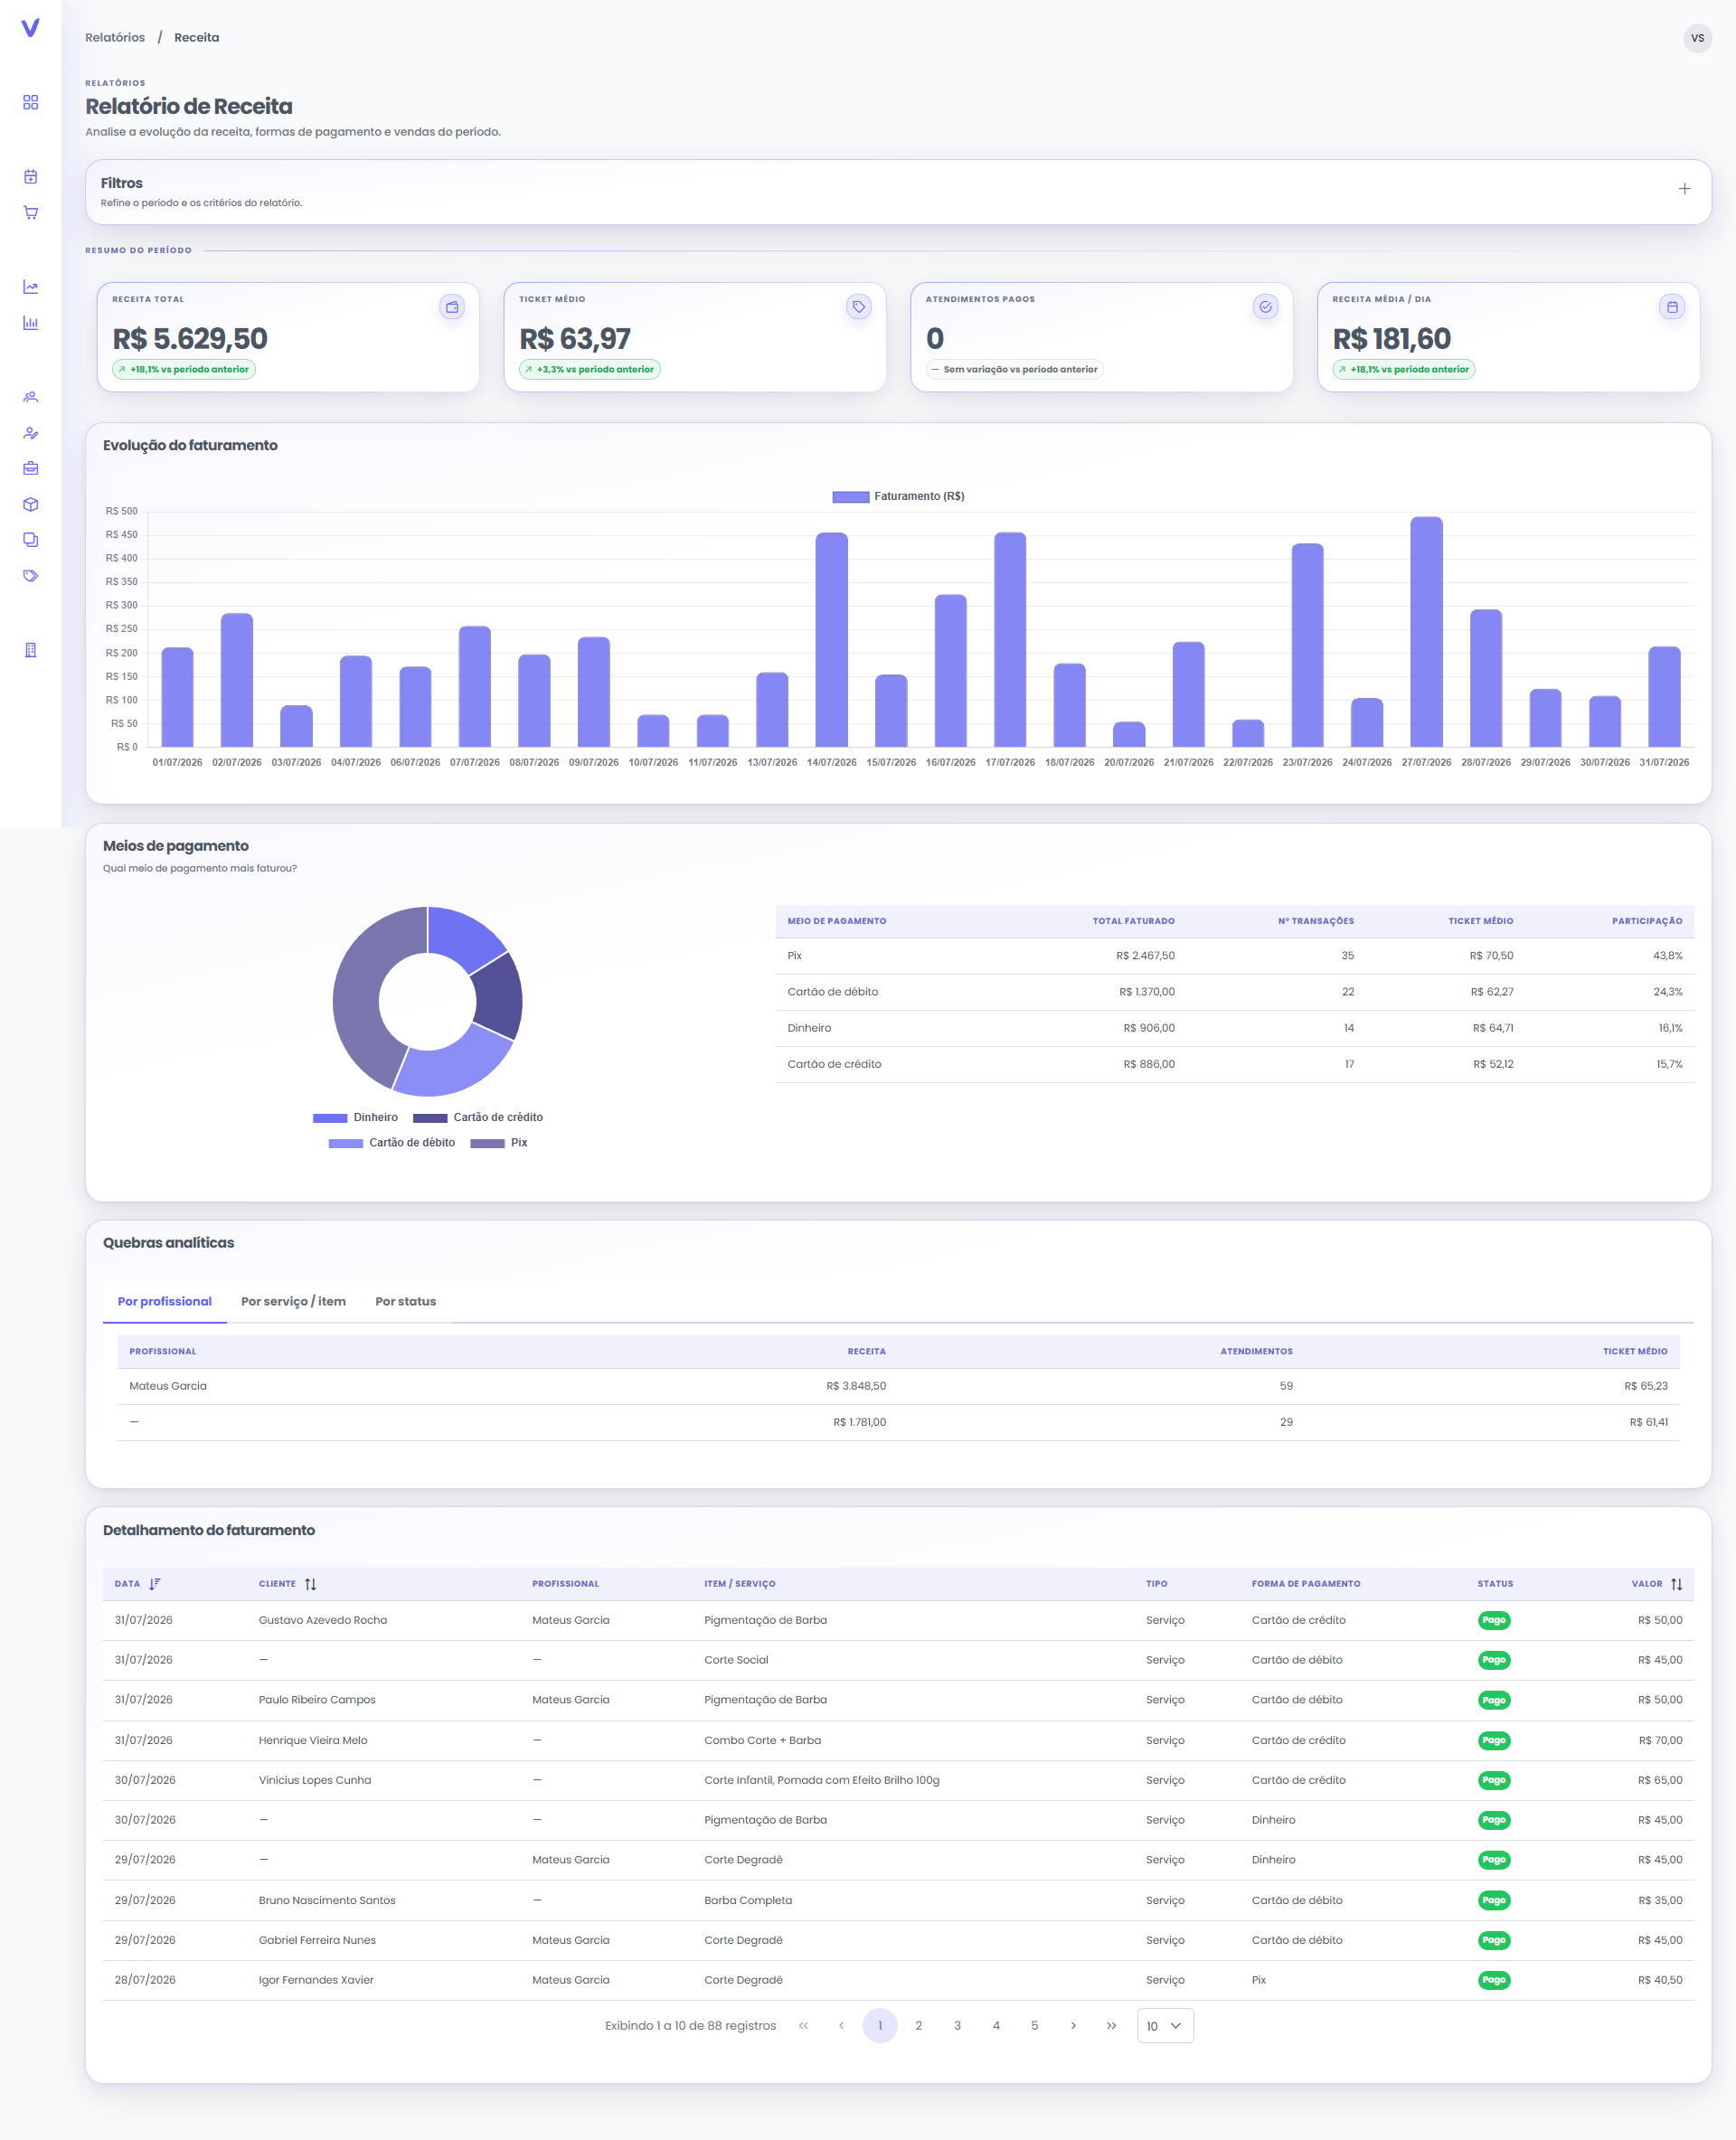
Task: Sort table by Valor column icon
Action: (1677, 1584)
